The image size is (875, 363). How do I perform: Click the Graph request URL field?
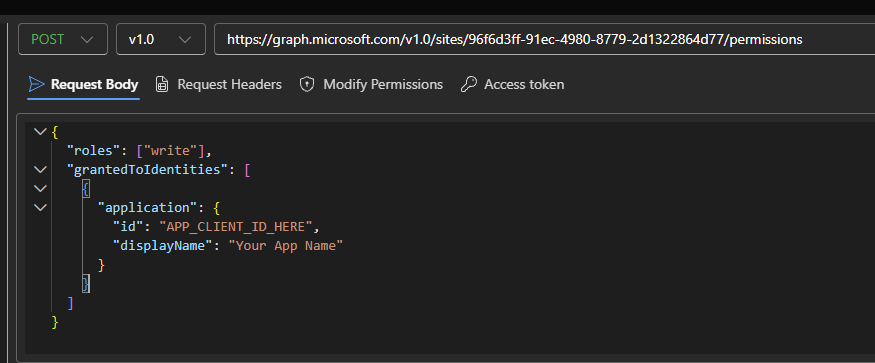(x=544, y=39)
